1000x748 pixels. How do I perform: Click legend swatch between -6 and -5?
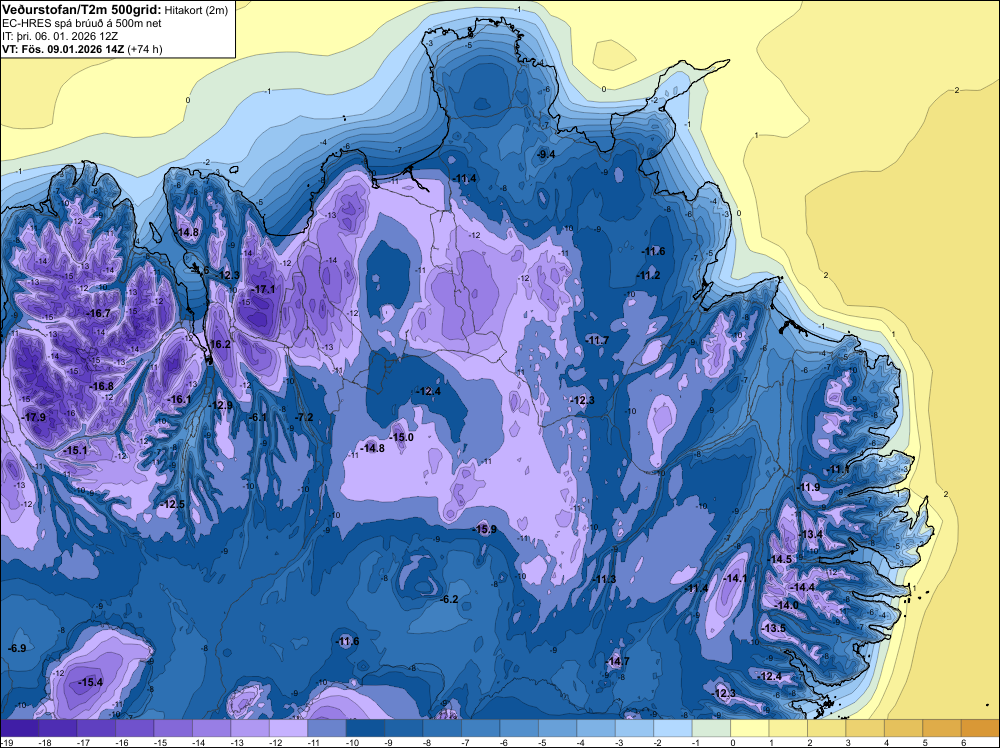[519, 728]
